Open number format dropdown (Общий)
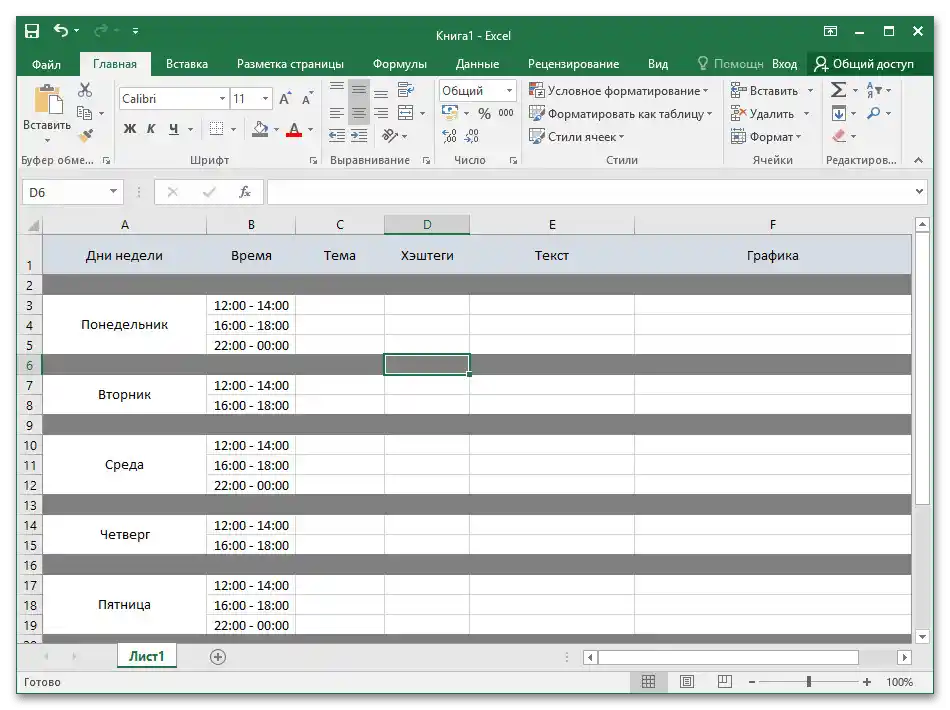Image resolution: width=950 pixels, height=710 pixels. (510, 91)
